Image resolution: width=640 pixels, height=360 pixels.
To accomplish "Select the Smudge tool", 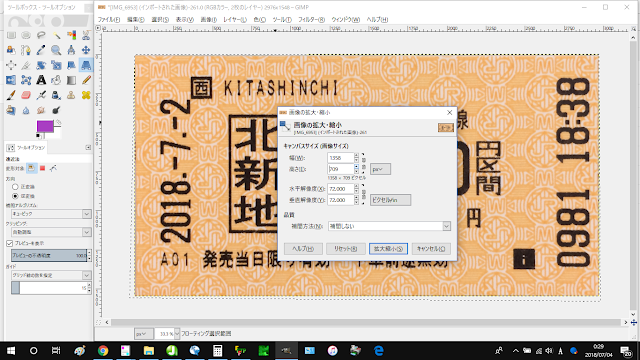I will (x=41, y=110).
